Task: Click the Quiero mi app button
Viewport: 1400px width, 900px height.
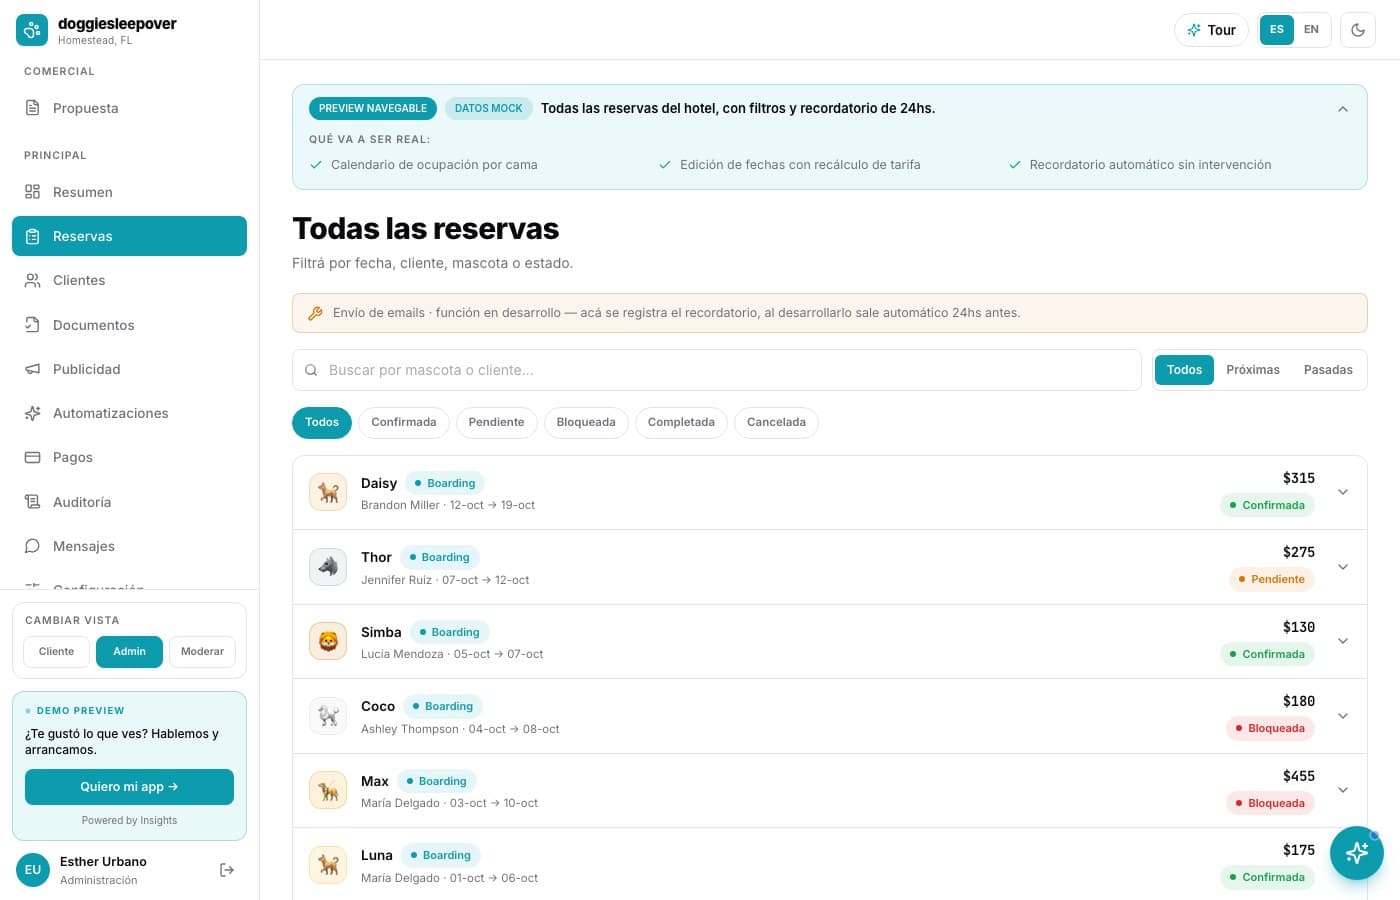Action: [x=129, y=787]
